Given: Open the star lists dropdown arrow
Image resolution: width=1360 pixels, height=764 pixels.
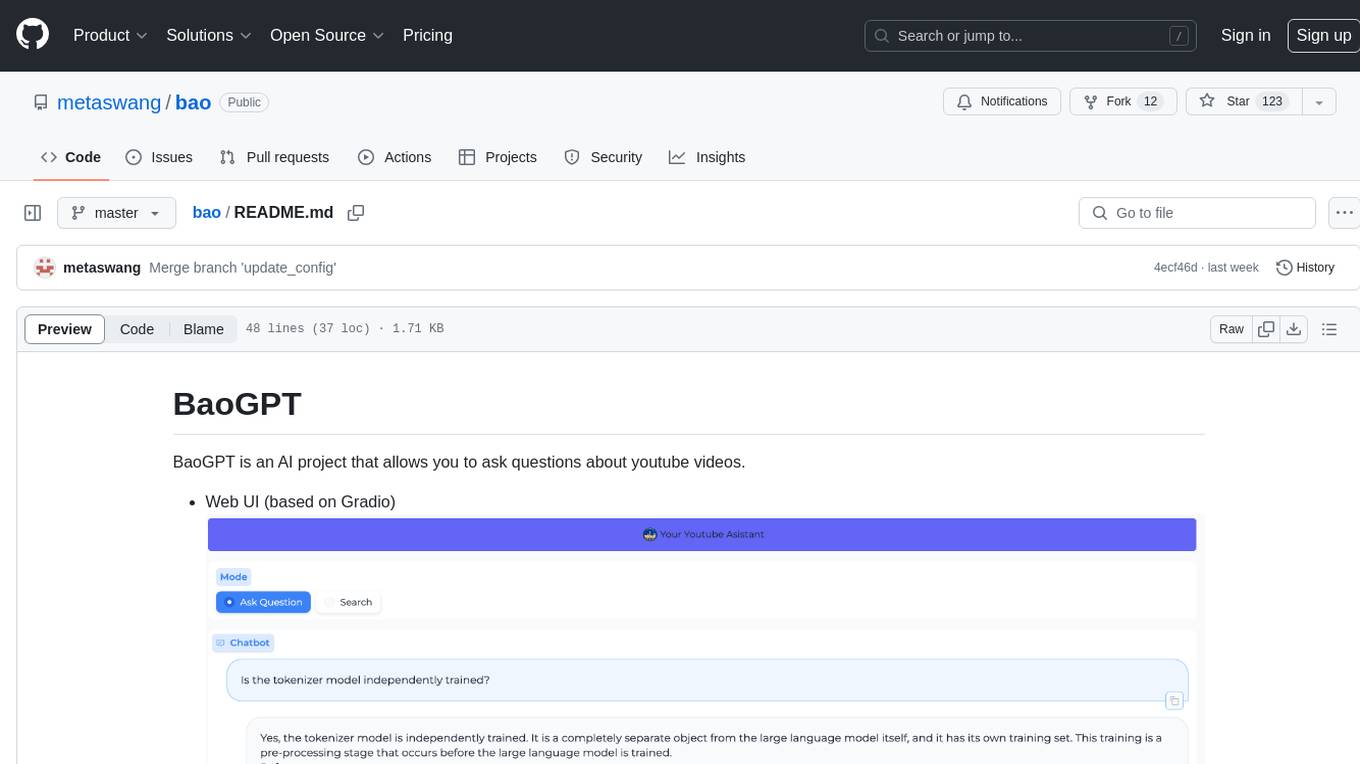Looking at the screenshot, I should coord(1319,102).
